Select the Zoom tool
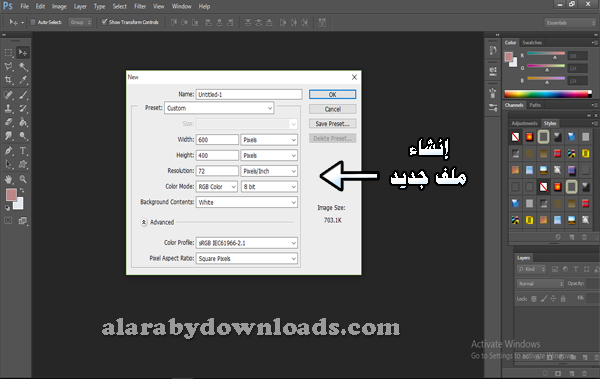600x379 pixels. coord(23,179)
